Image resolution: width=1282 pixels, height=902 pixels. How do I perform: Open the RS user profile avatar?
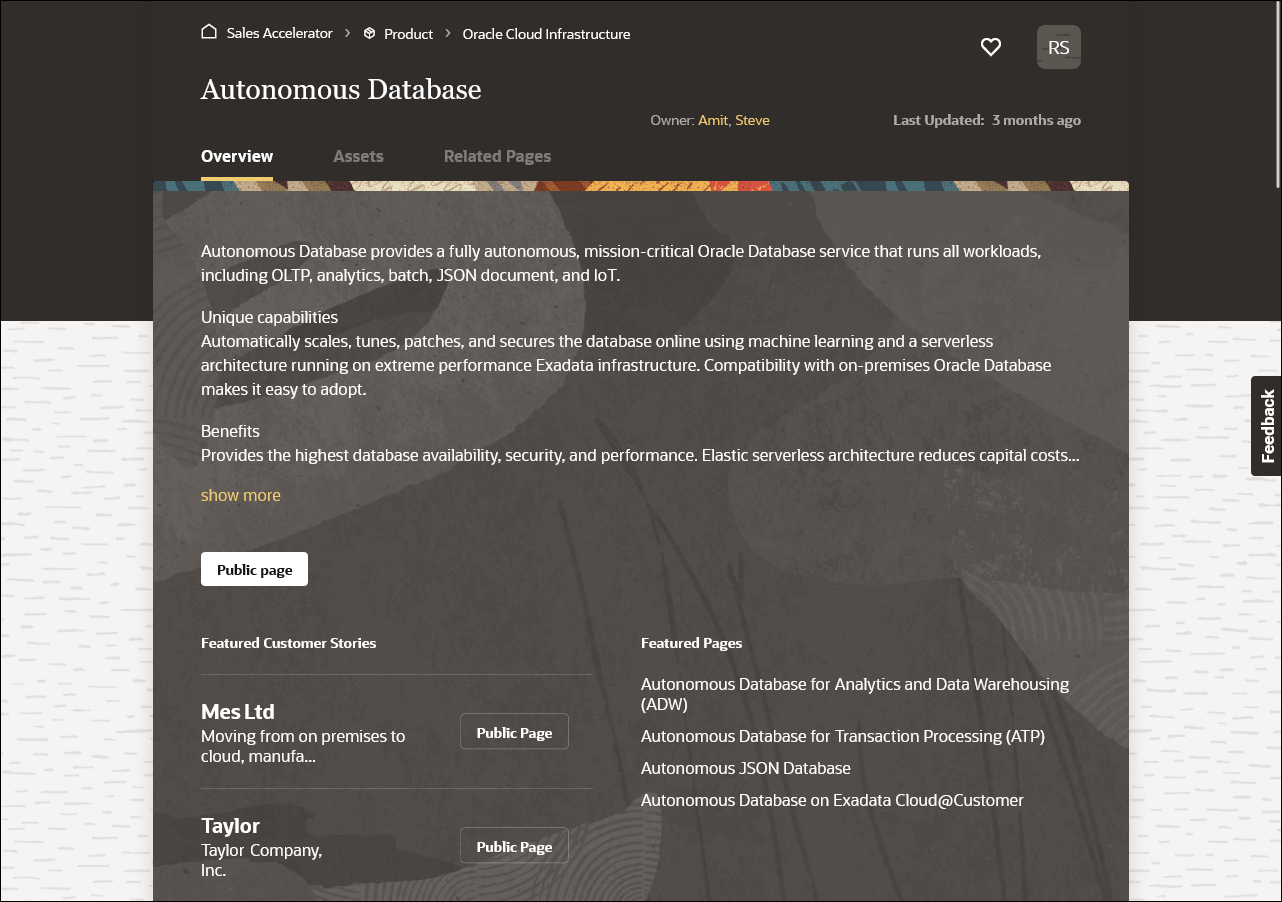click(x=1058, y=46)
